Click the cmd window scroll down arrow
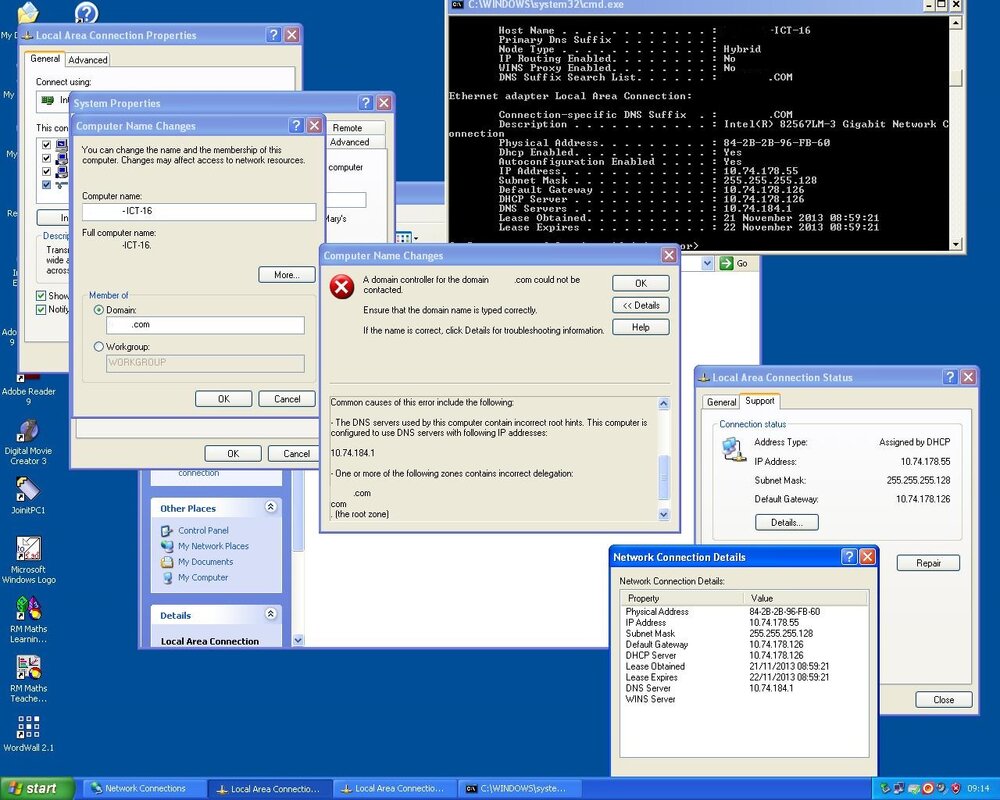This screenshot has width=1000, height=800. pos(955,244)
